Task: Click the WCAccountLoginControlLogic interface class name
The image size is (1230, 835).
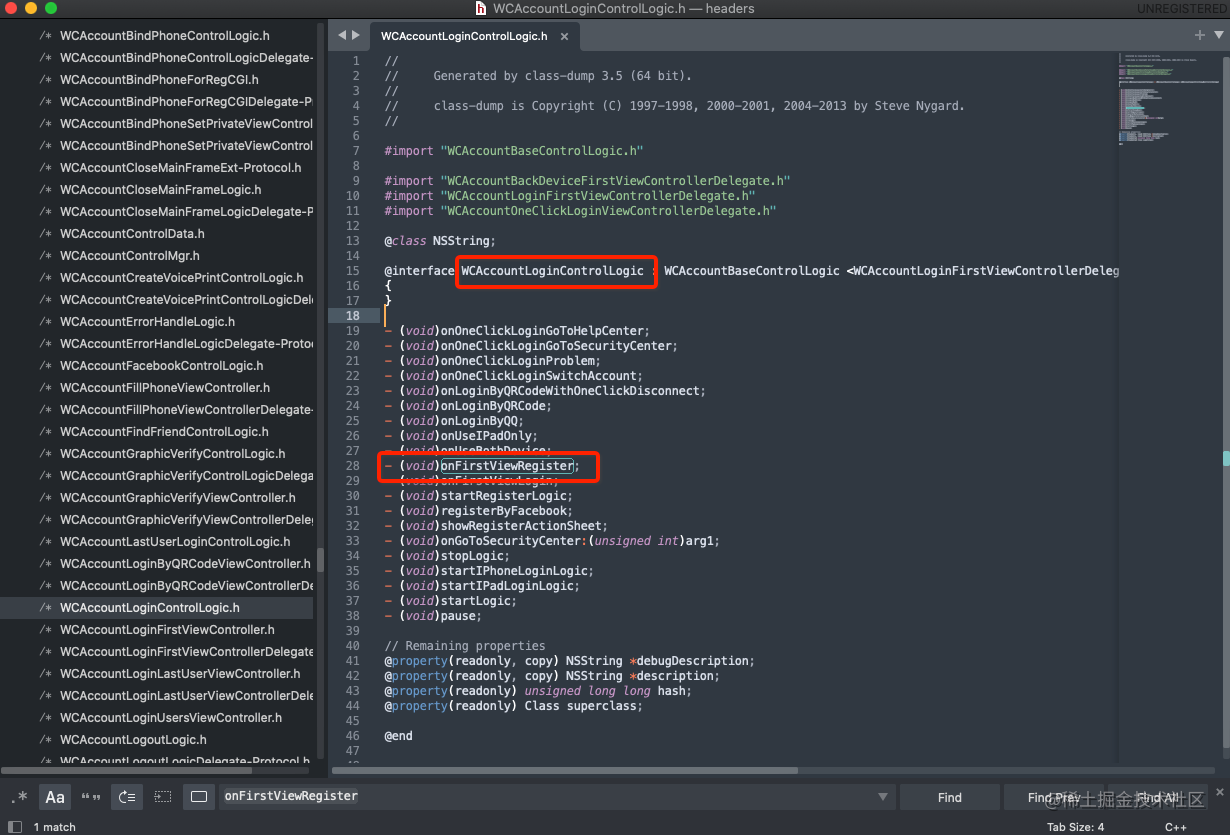Action: tap(553, 271)
